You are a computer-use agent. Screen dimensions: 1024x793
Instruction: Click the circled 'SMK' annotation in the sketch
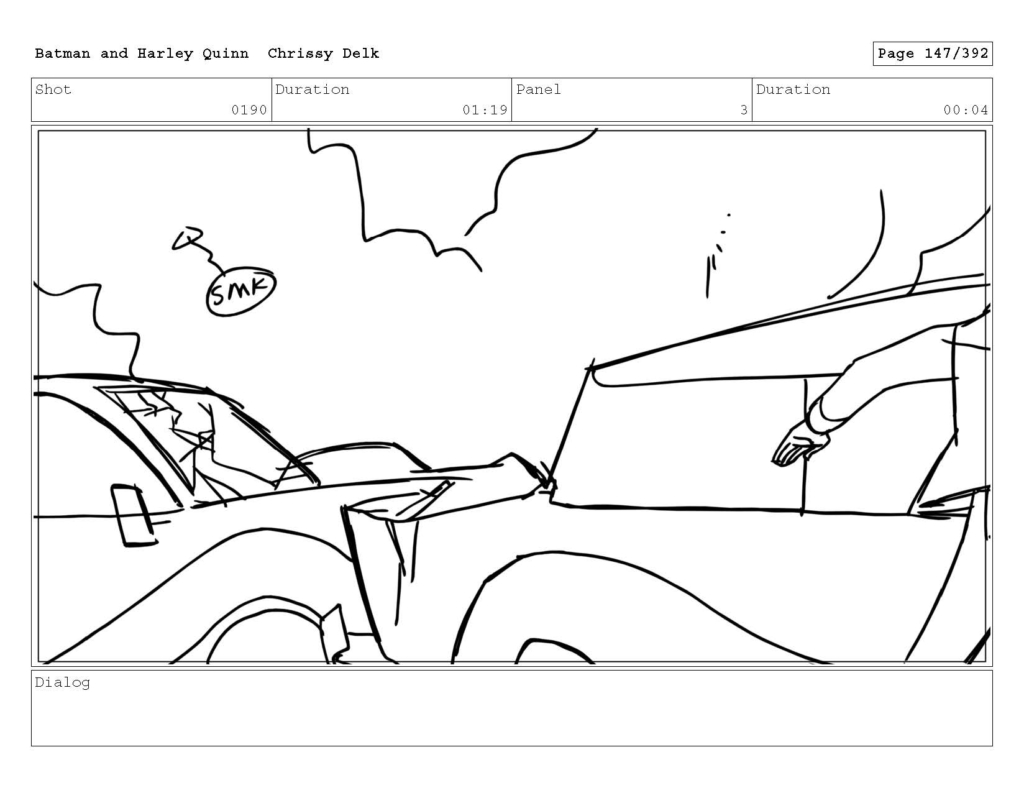coord(241,291)
